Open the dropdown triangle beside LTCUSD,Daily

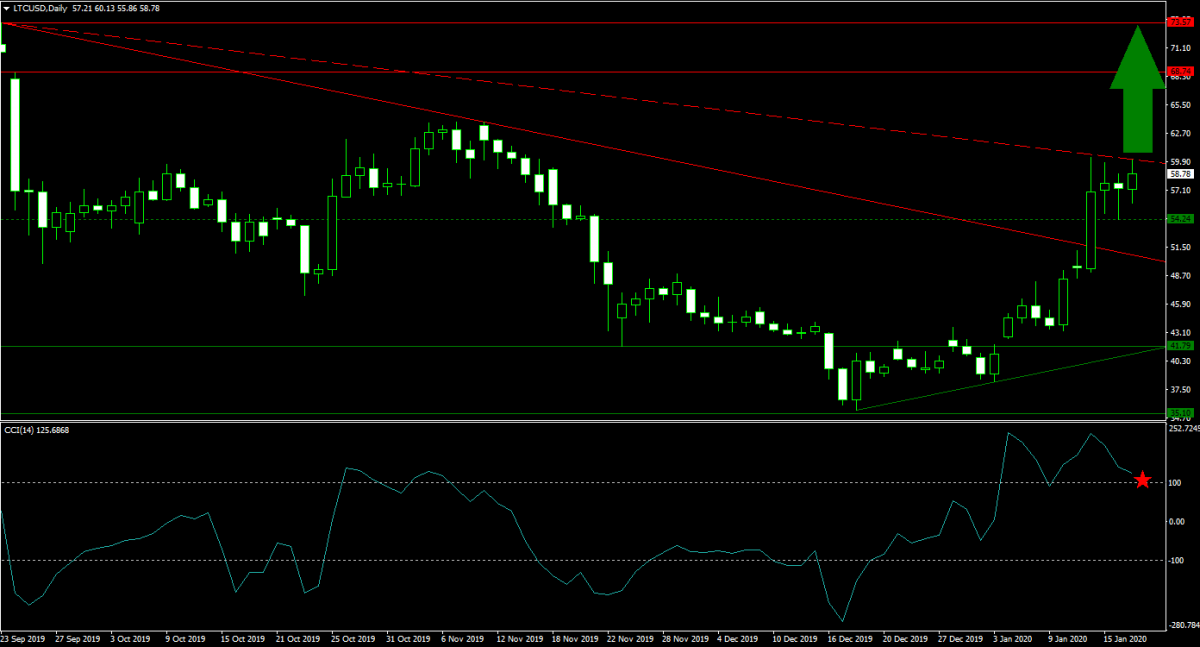click(x=6, y=7)
